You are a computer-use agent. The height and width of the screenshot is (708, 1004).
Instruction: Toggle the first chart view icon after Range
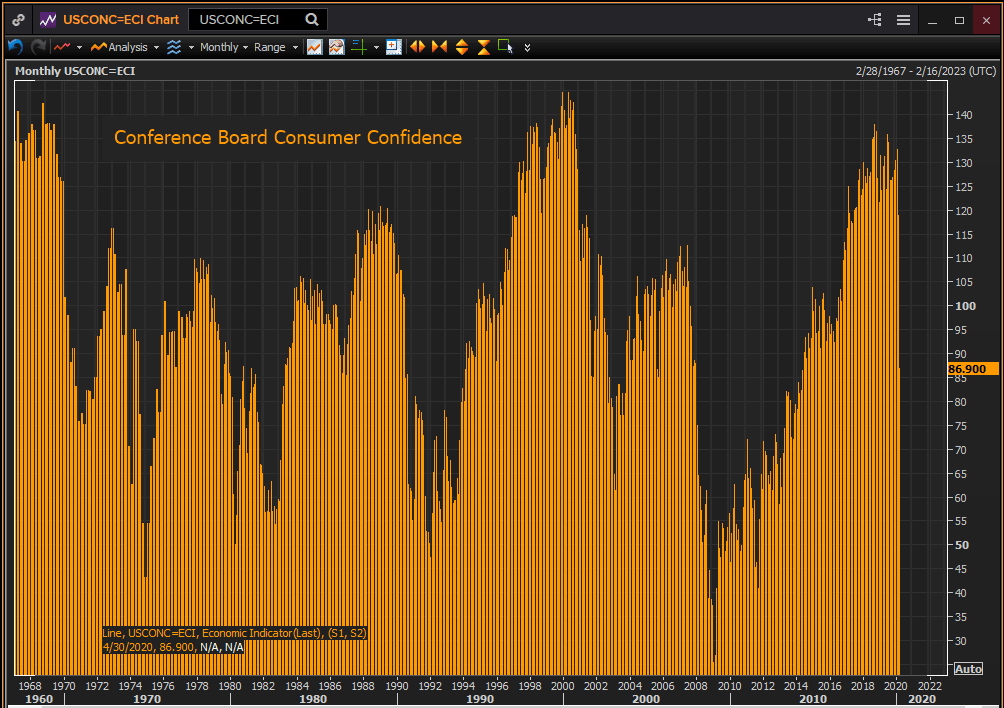(314, 47)
